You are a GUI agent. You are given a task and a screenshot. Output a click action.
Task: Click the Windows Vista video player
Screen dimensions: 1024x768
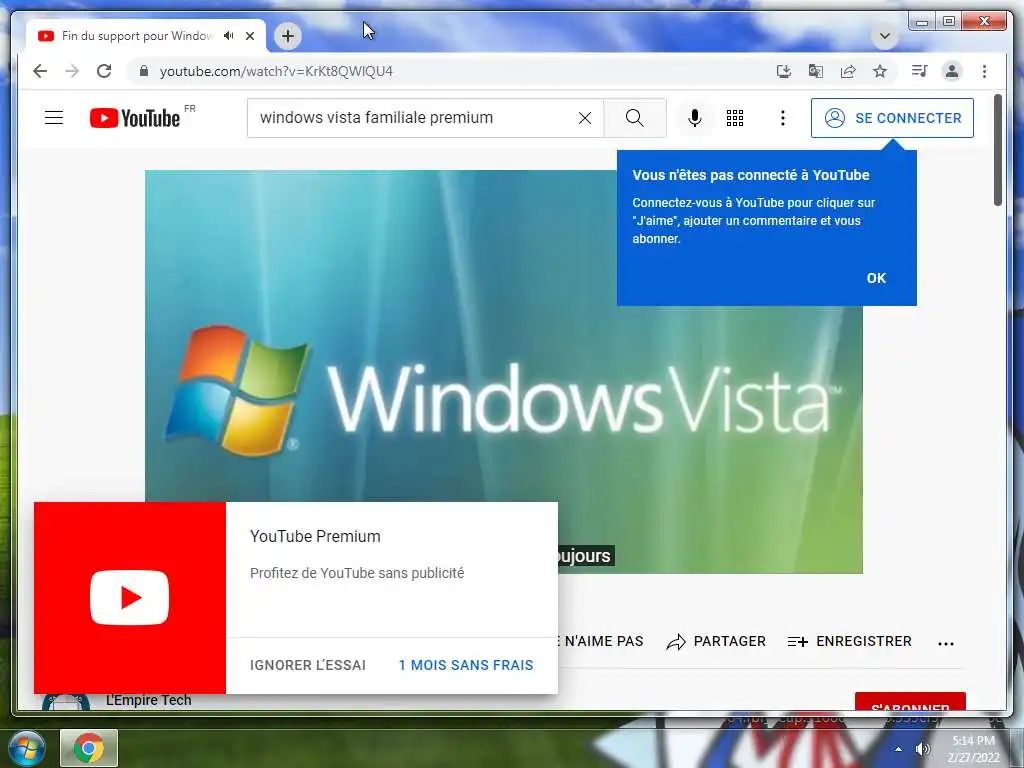pyautogui.click(x=504, y=372)
